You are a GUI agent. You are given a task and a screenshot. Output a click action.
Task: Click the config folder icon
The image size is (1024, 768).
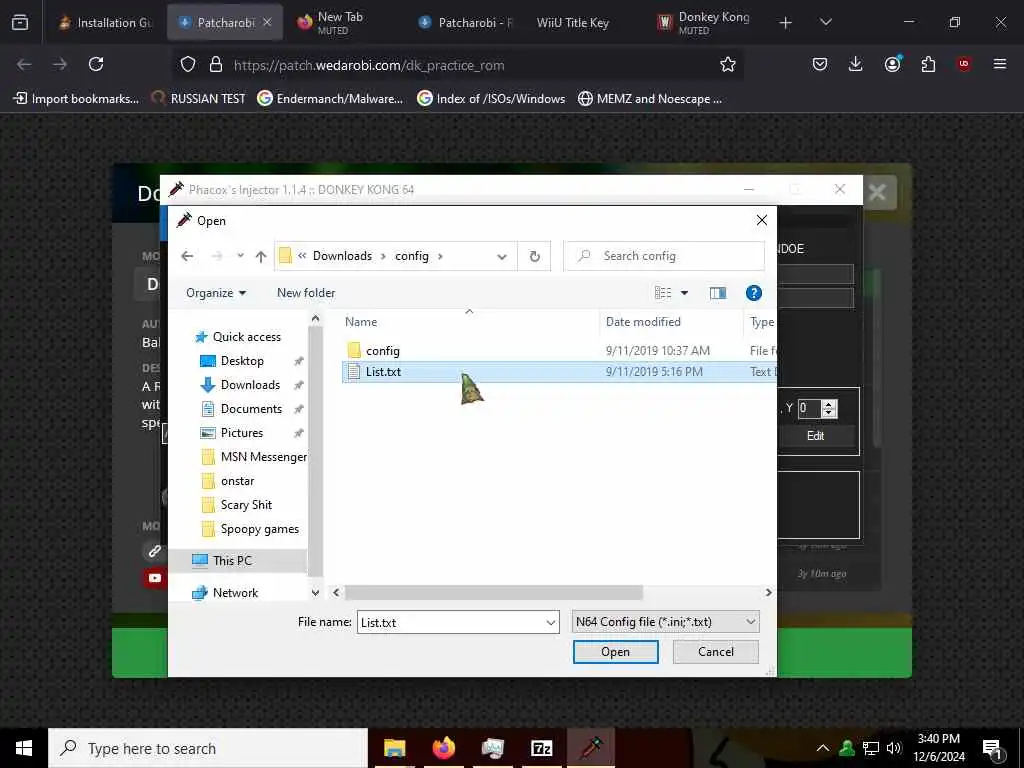pos(354,351)
